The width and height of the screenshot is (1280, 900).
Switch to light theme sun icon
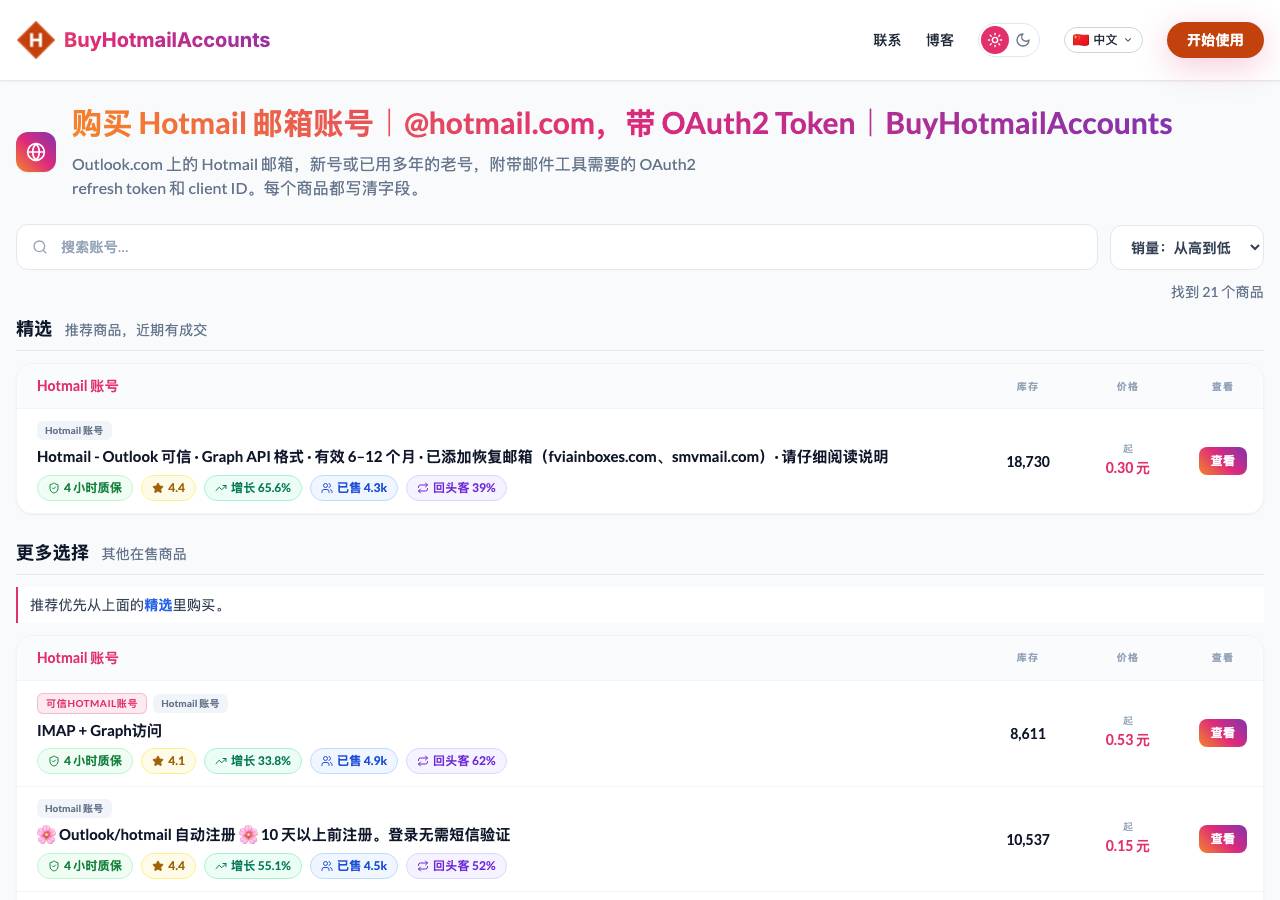(994, 40)
